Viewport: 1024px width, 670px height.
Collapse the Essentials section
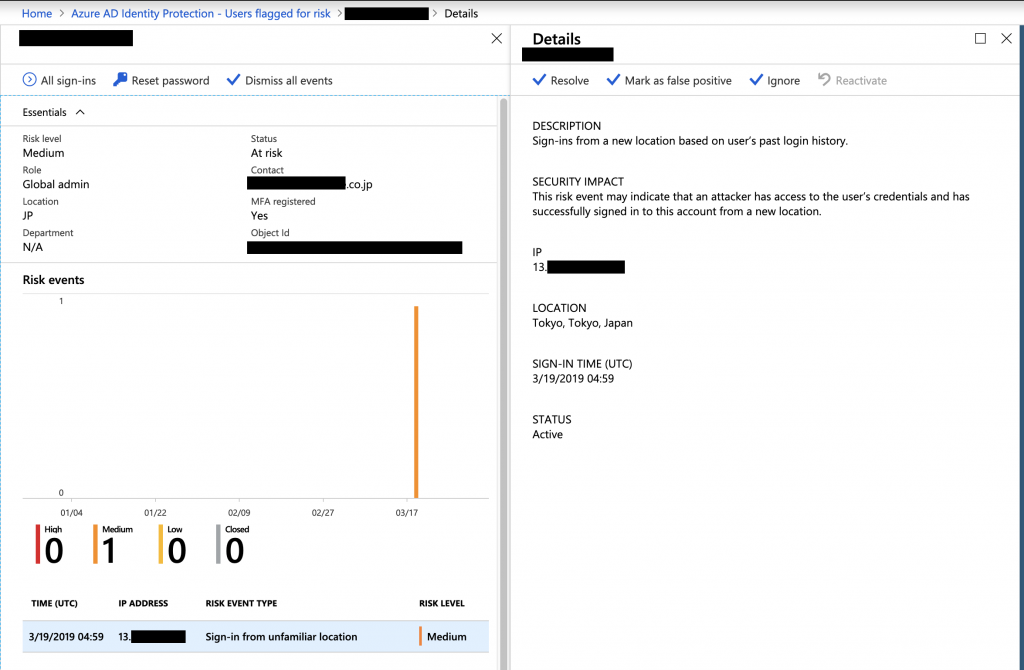pos(80,112)
